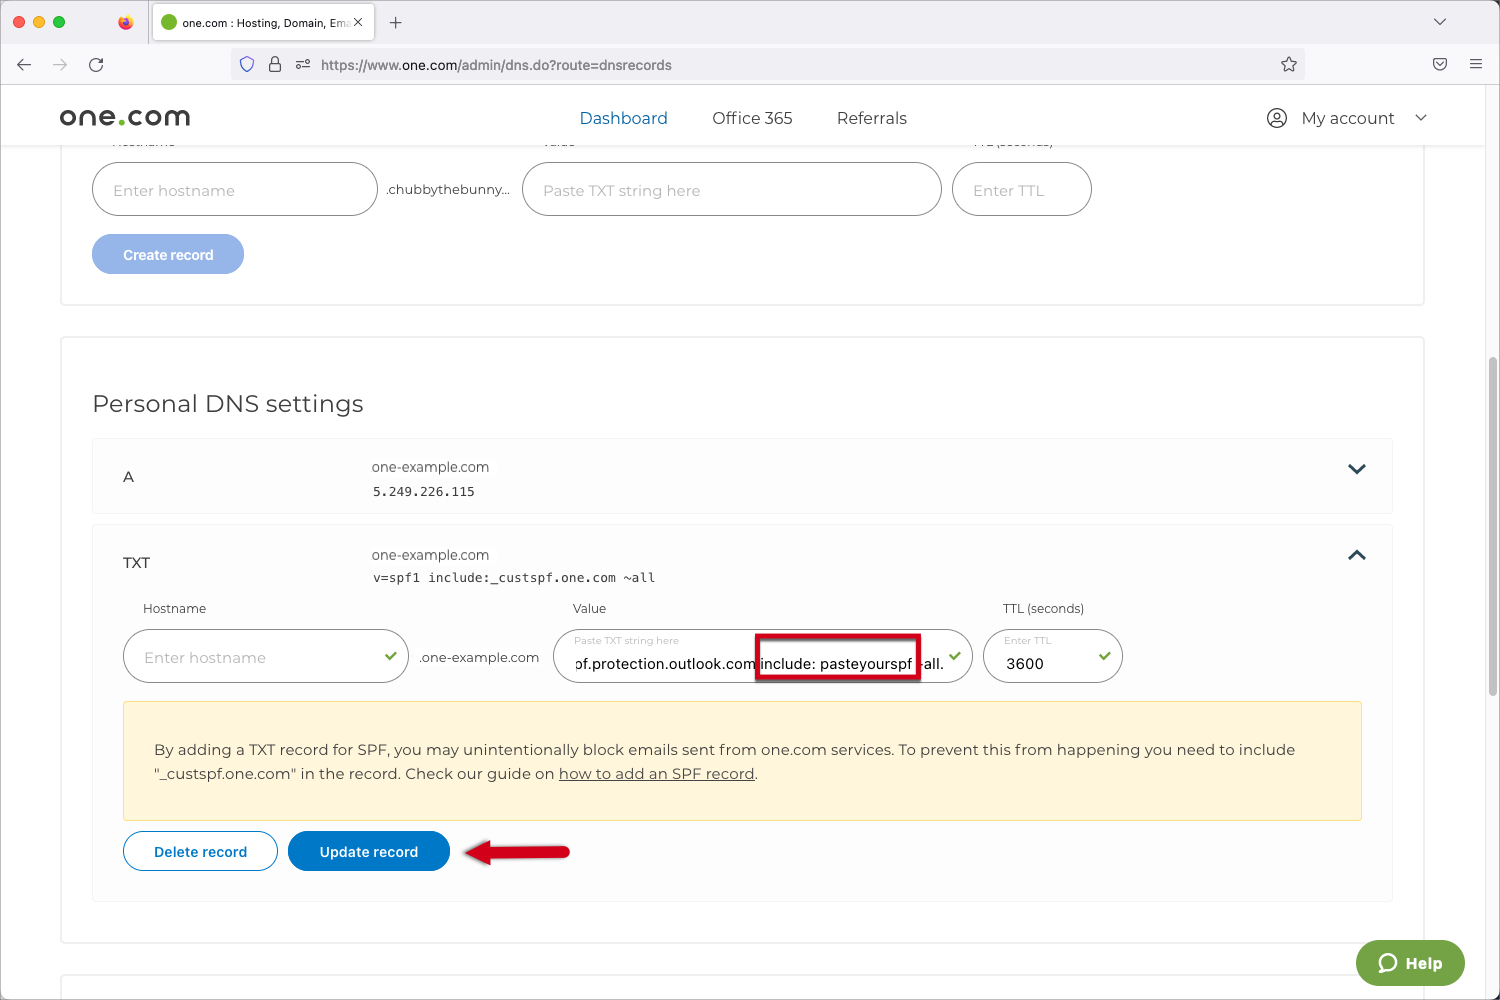The width and height of the screenshot is (1500, 1000).
Task: Open the My account dropdown
Action: 1421,117
